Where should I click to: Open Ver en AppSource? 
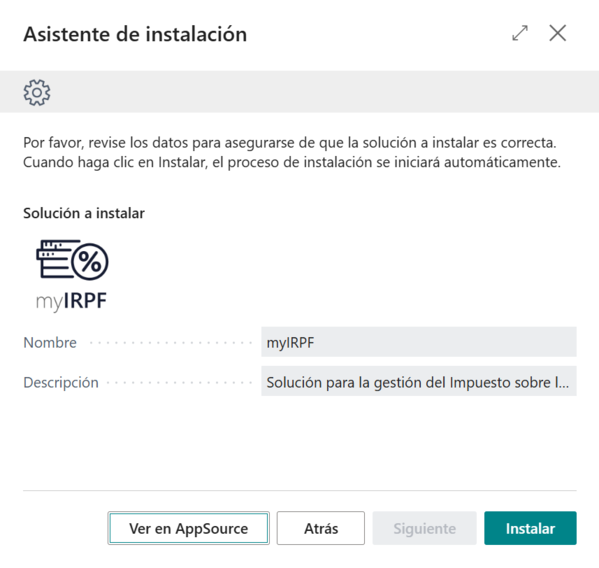pos(189,528)
